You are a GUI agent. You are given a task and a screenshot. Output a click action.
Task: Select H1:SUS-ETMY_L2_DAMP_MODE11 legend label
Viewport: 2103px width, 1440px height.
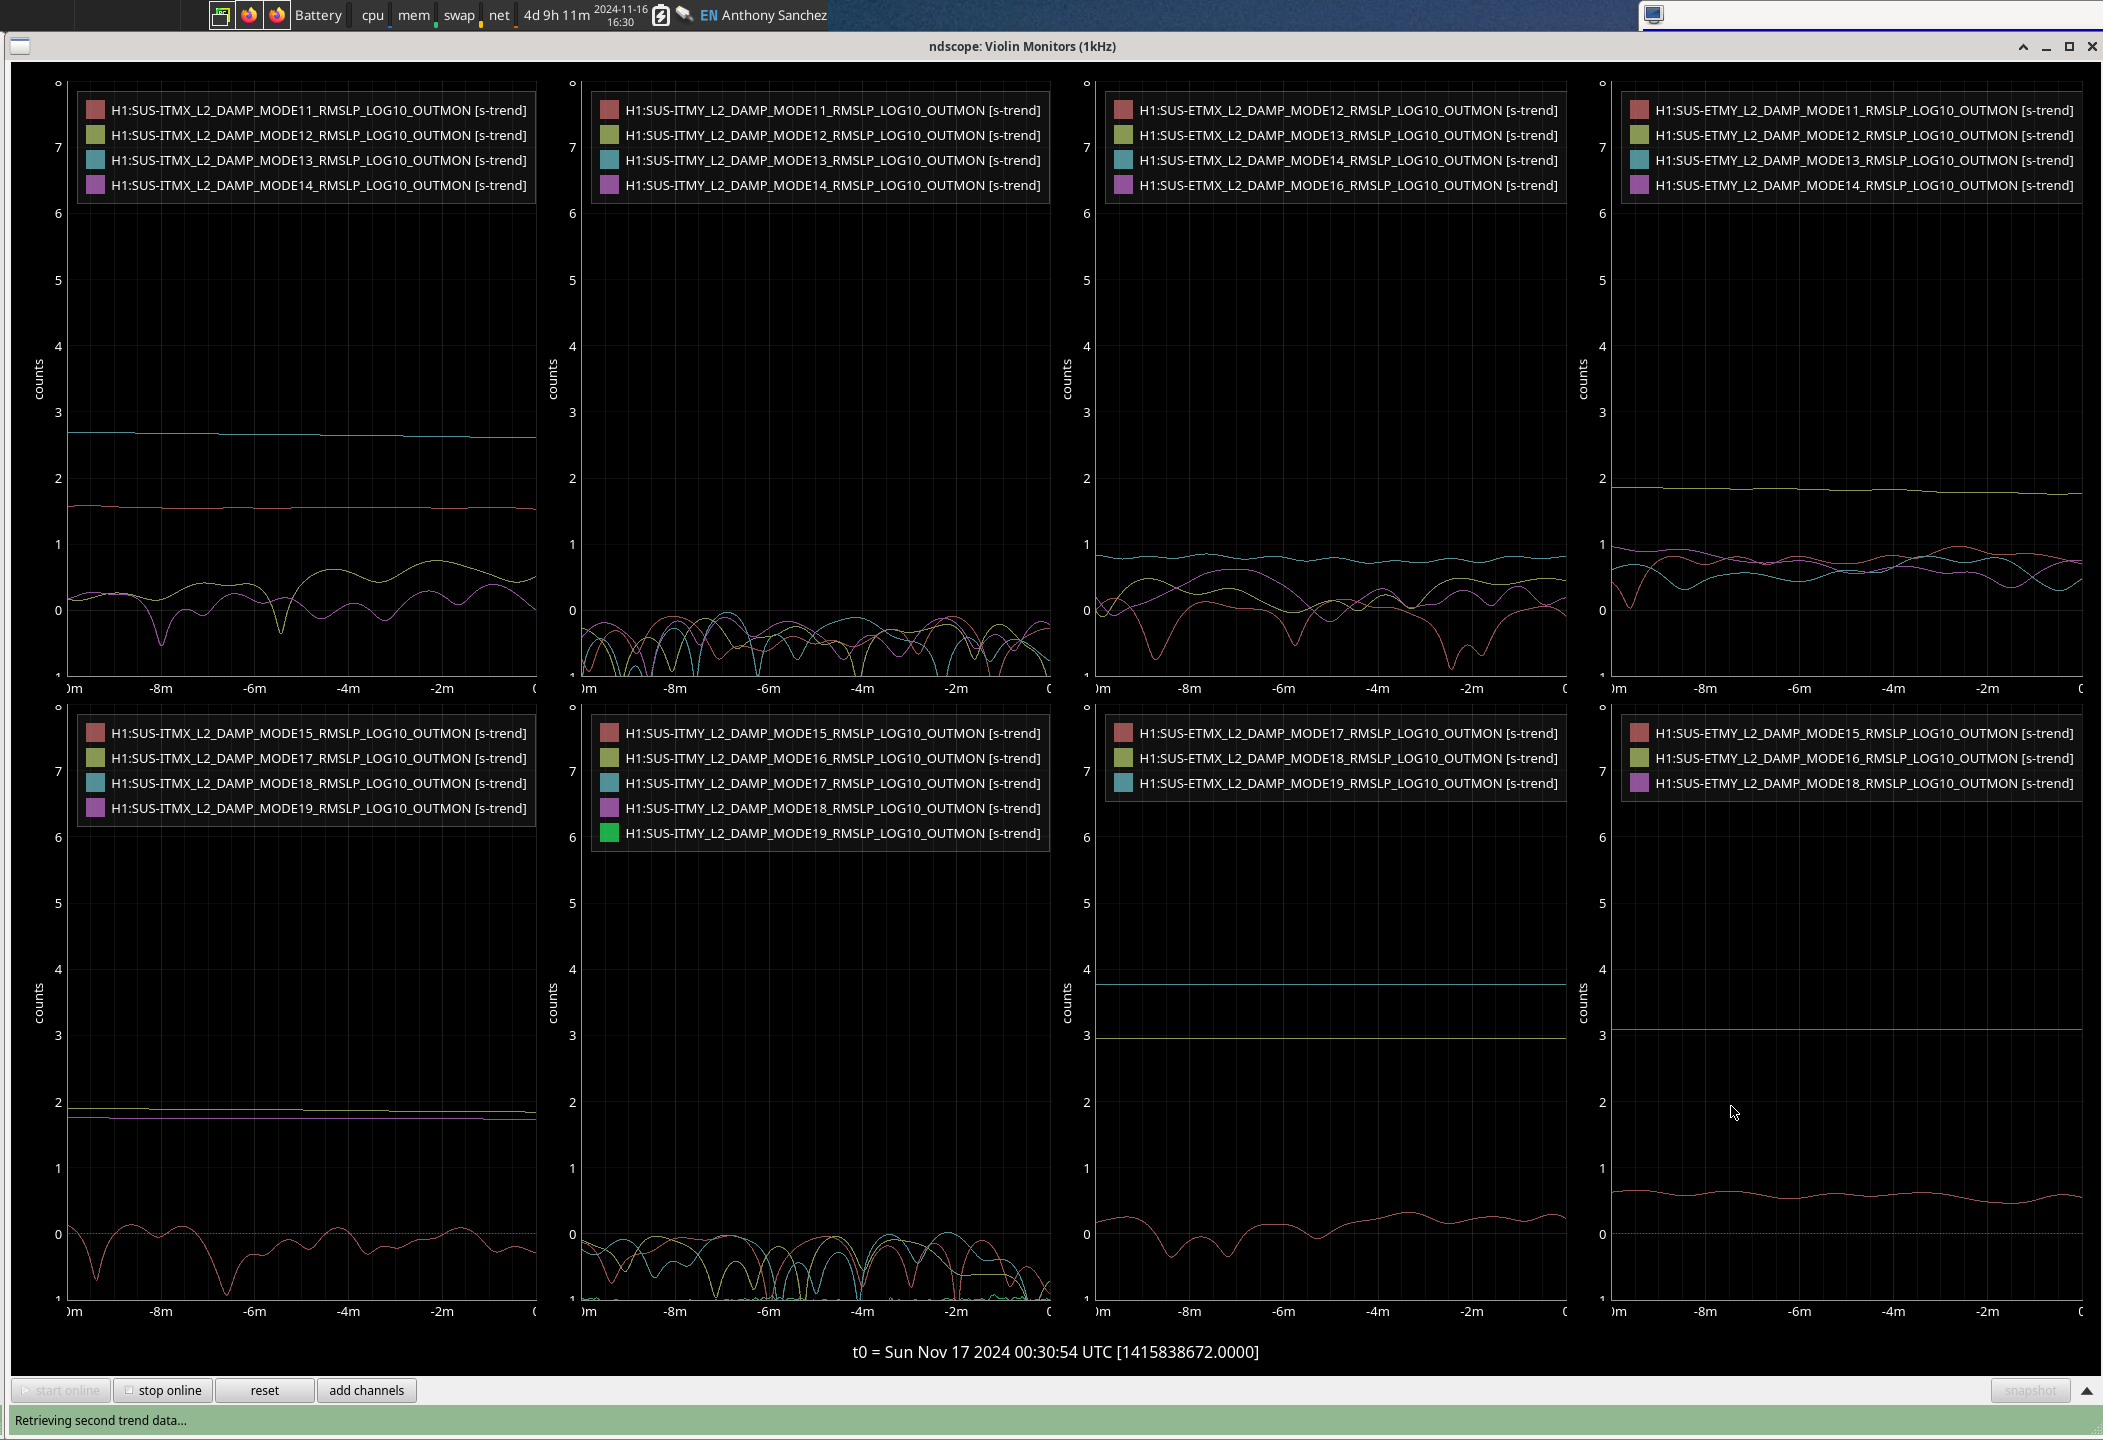(x=1865, y=110)
